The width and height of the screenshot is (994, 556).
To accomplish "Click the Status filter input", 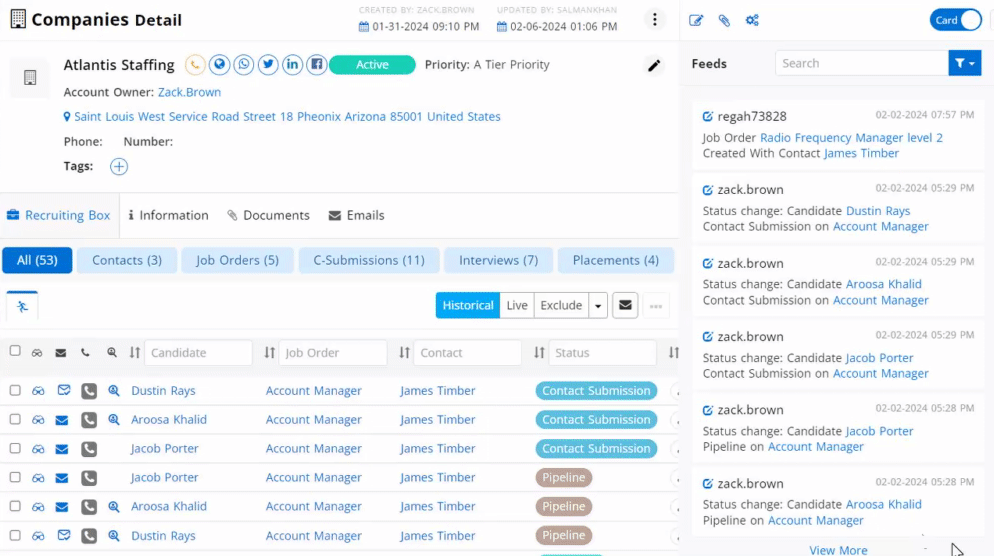I will (x=602, y=352).
